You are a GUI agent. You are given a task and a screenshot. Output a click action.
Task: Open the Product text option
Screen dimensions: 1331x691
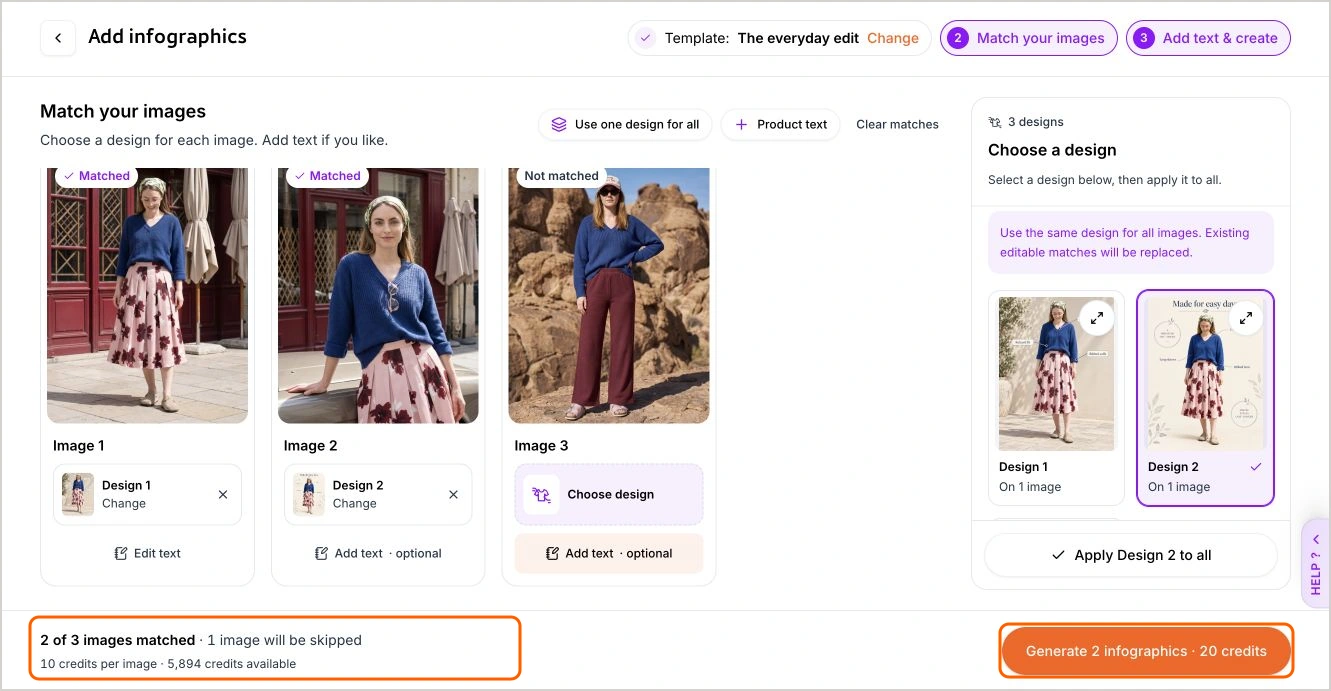pos(781,124)
